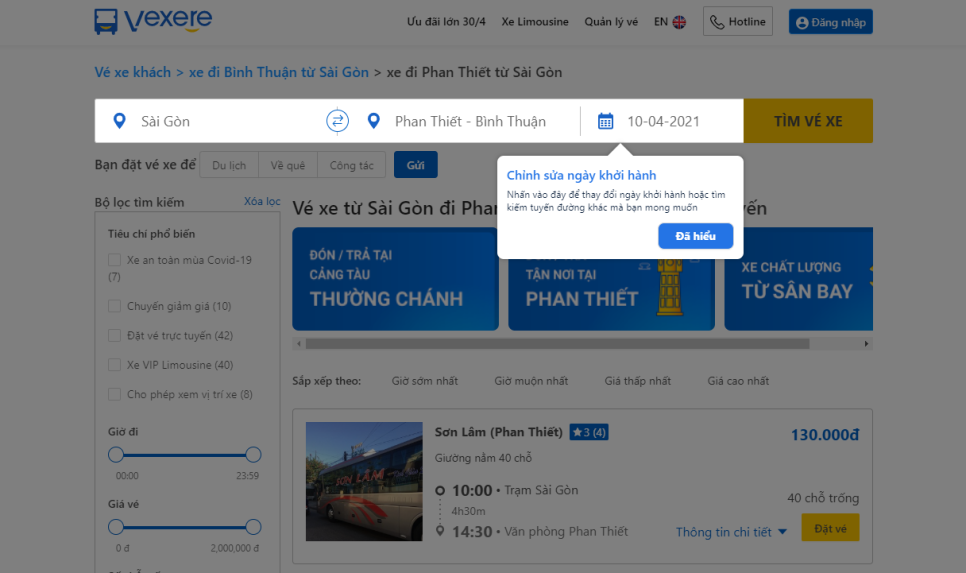
Task: Click the Sài Gòn origin input field
Action: tap(209, 121)
